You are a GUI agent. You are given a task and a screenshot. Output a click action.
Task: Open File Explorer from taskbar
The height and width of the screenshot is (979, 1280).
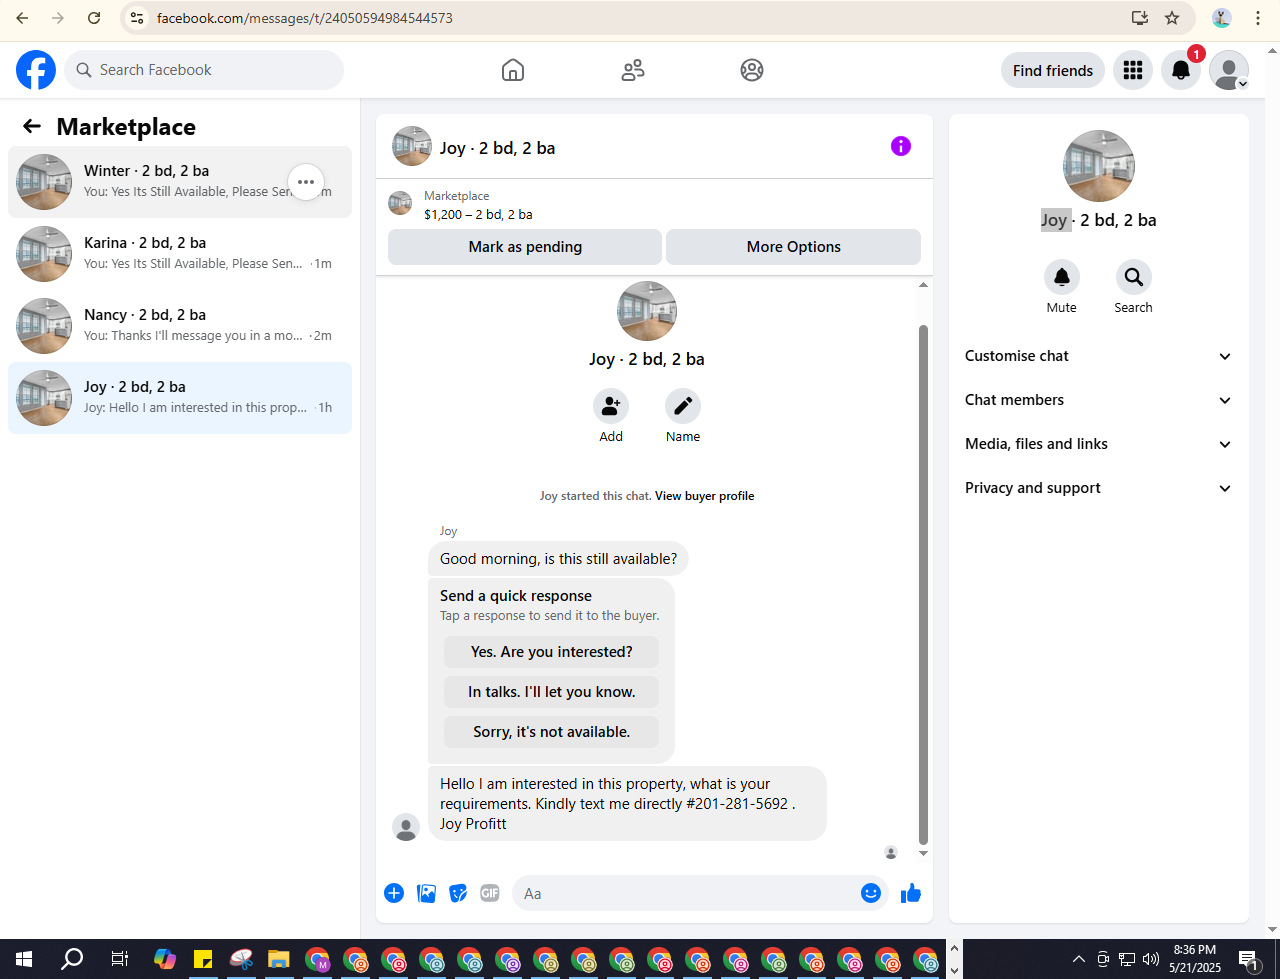point(278,960)
